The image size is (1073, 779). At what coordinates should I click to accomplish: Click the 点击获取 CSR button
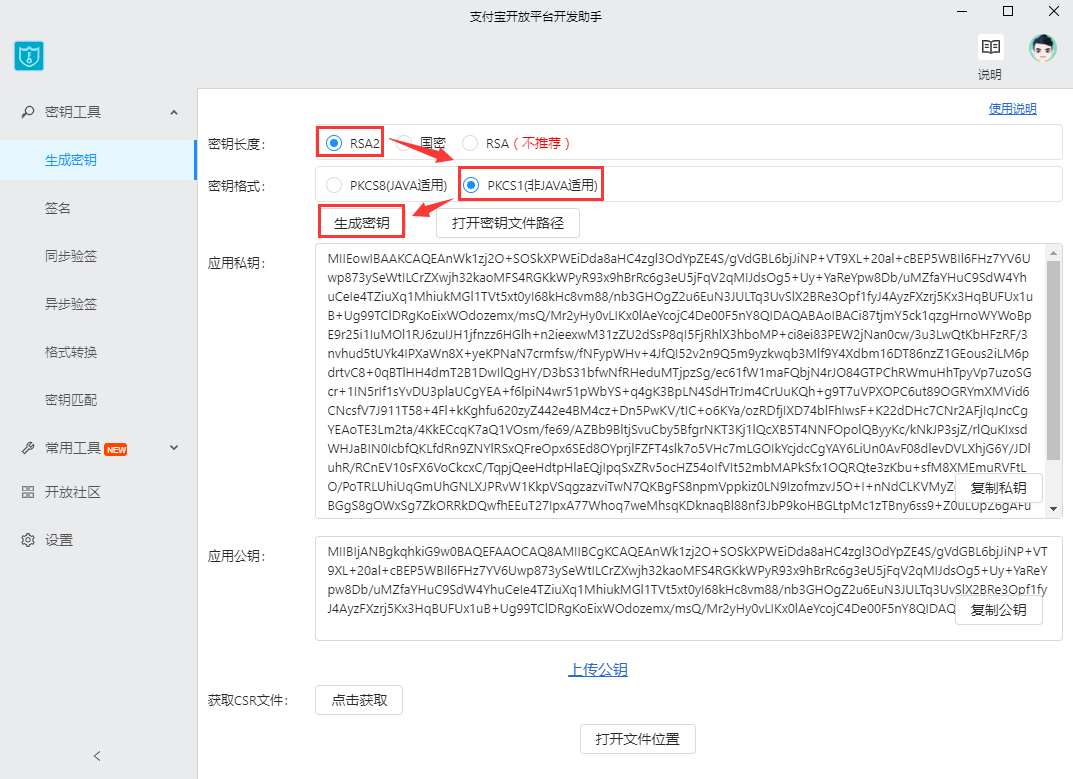(x=359, y=700)
